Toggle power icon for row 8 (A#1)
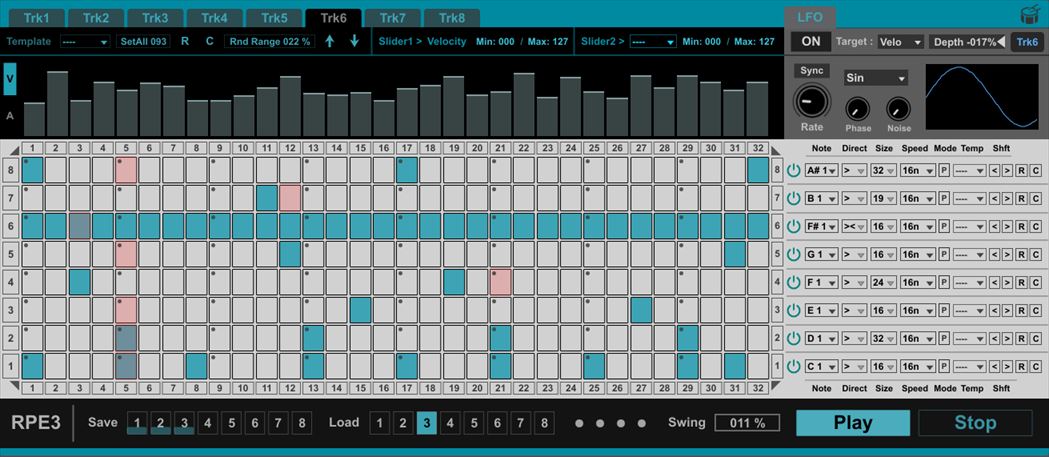This screenshot has width=1049, height=457. pyautogui.click(x=794, y=171)
